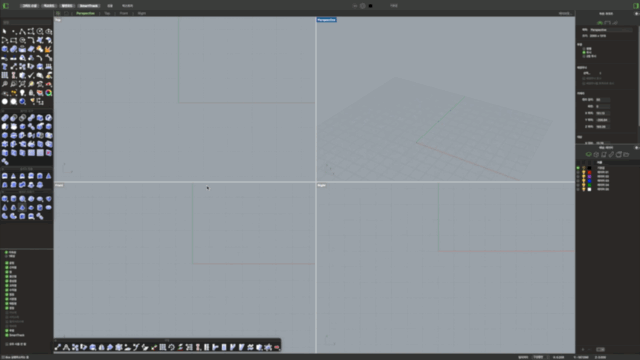Image resolution: width=640 pixels, height=360 pixels.
Task: Click the camera rotation field showing 0
Action: [602, 107]
